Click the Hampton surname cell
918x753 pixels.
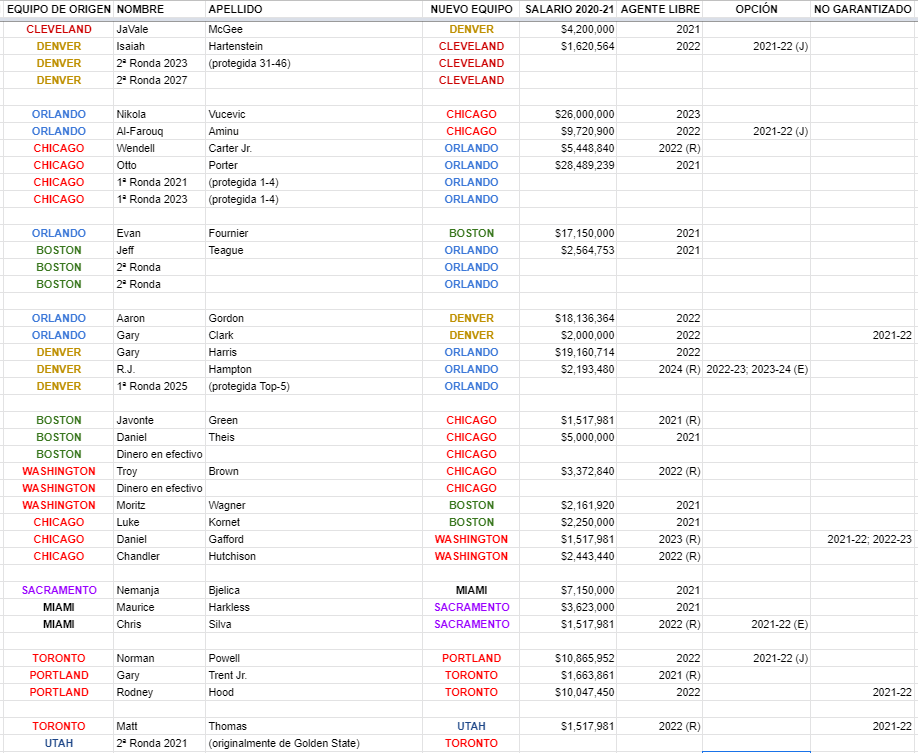coord(314,369)
